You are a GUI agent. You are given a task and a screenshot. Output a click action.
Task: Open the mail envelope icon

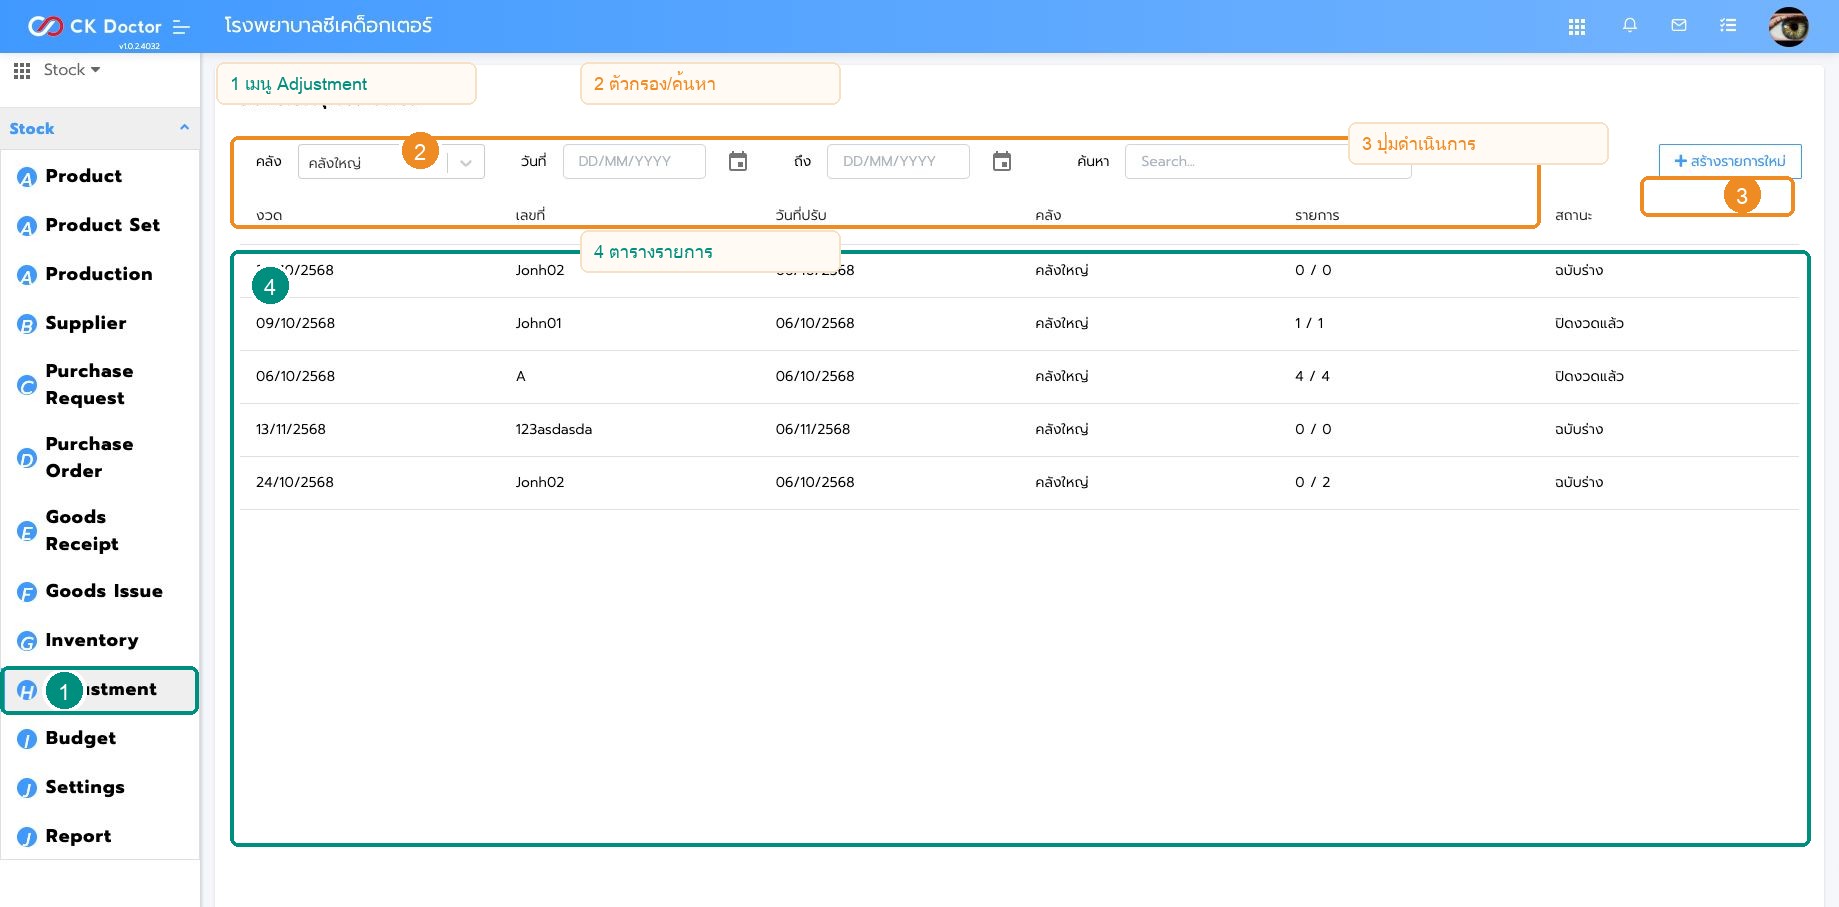pos(1679,26)
